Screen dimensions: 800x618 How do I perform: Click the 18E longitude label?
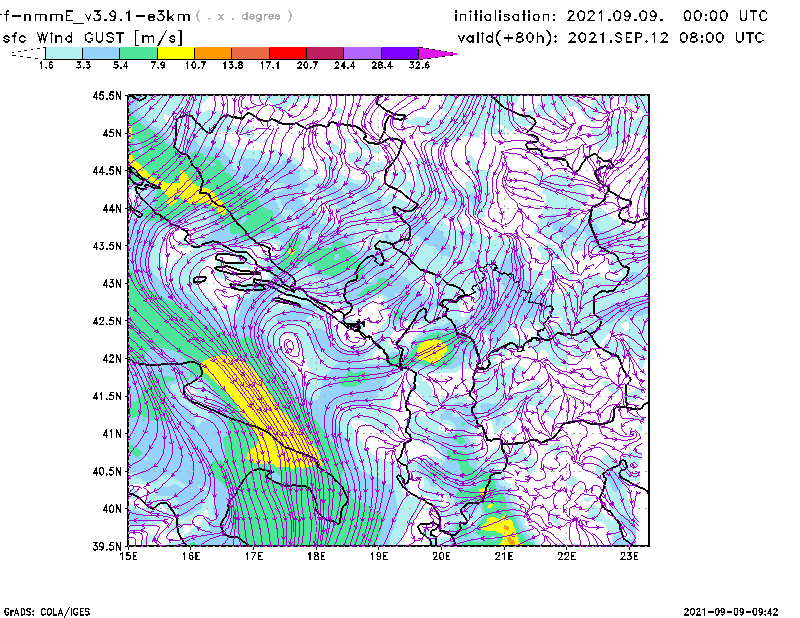tap(316, 556)
